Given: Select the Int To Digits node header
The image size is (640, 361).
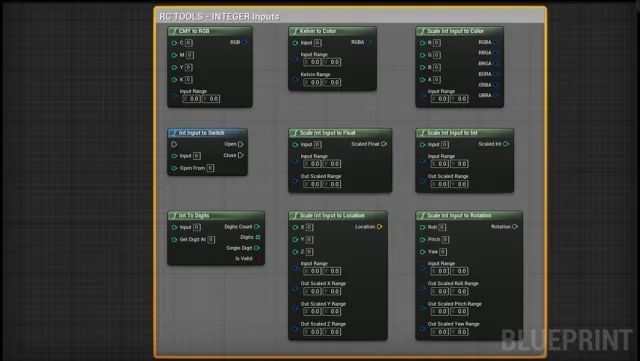Looking at the screenshot, I should [216, 215].
